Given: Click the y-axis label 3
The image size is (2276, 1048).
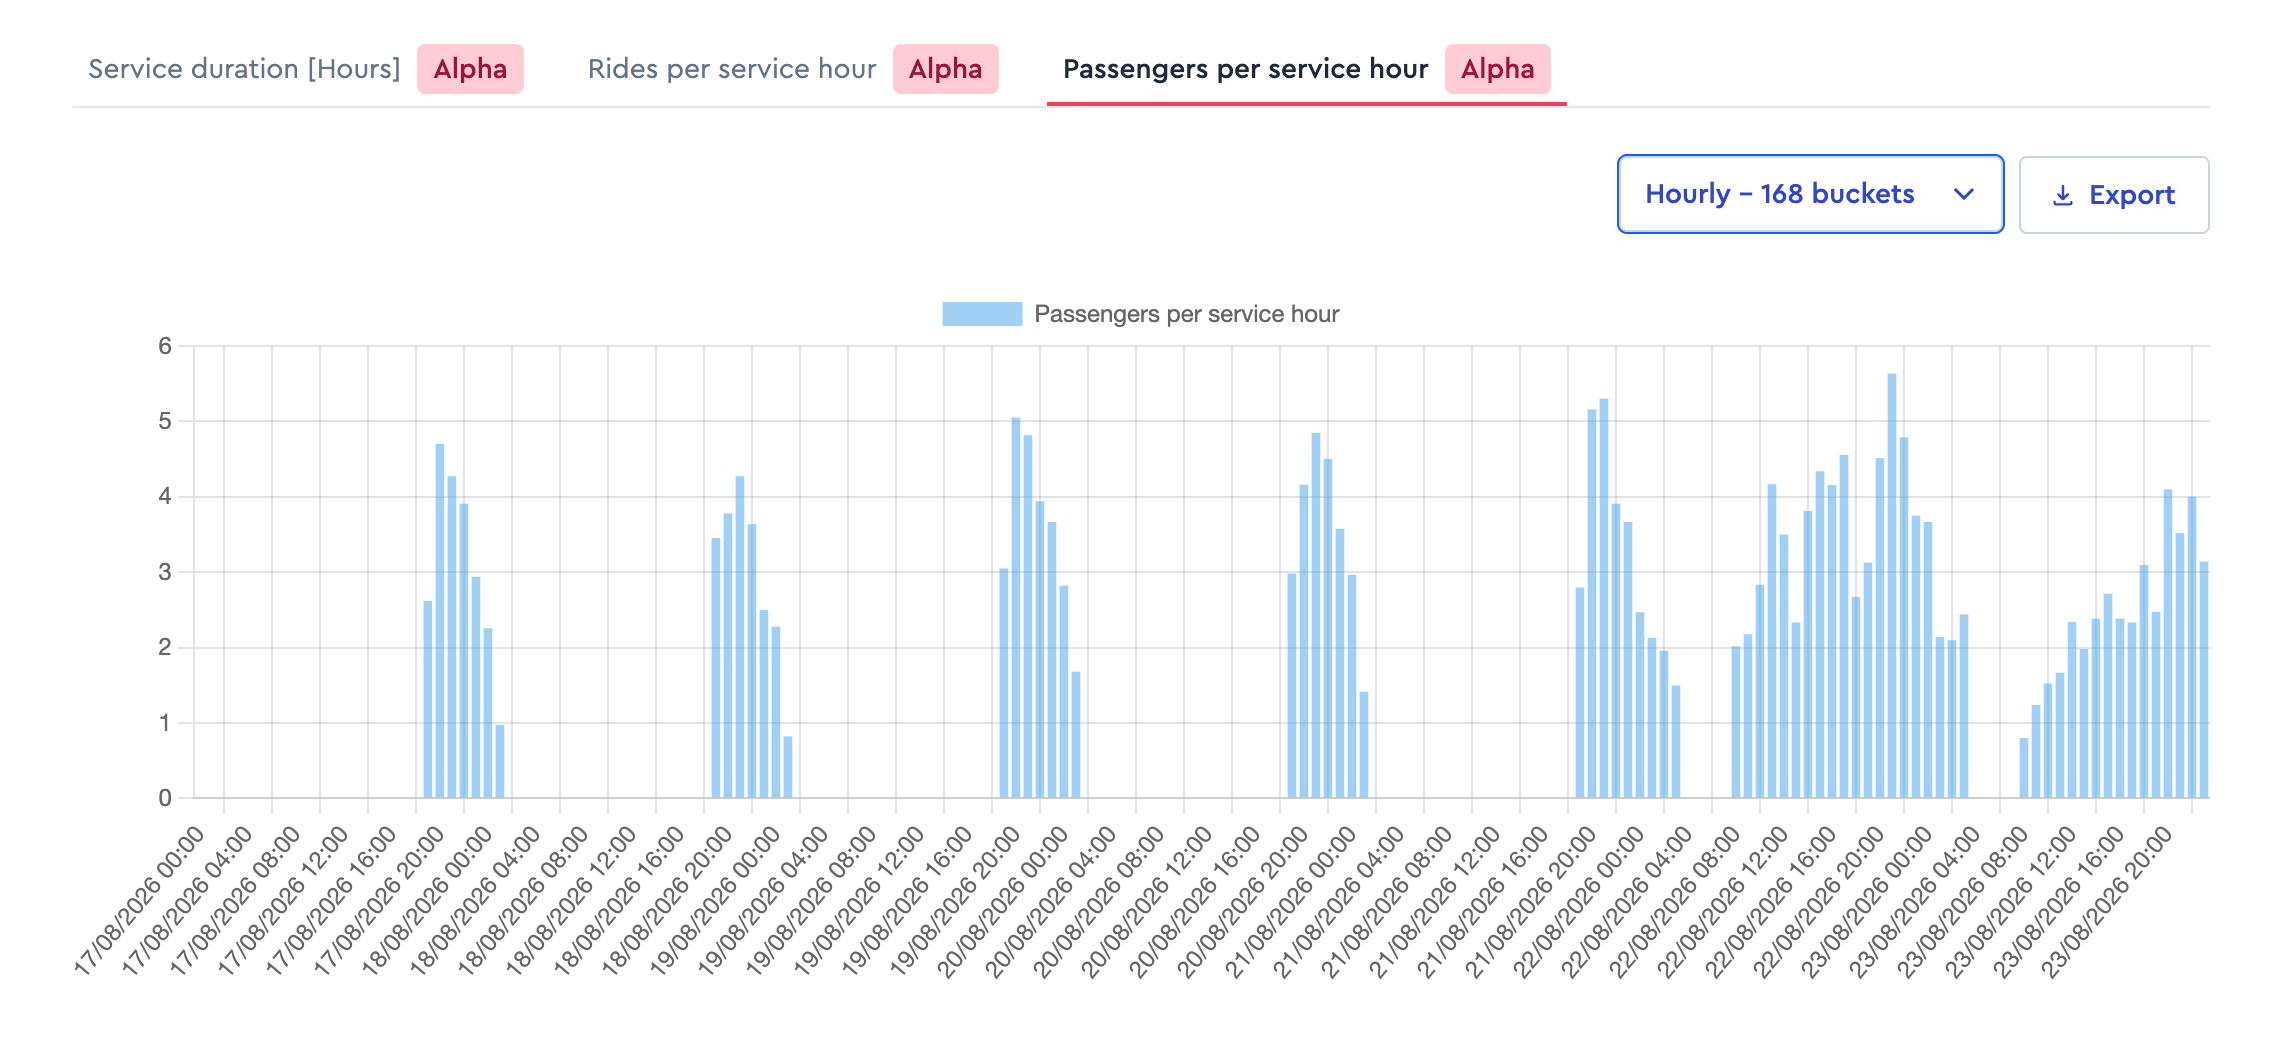Looking at the screenshot, I should tap(165, 572).
